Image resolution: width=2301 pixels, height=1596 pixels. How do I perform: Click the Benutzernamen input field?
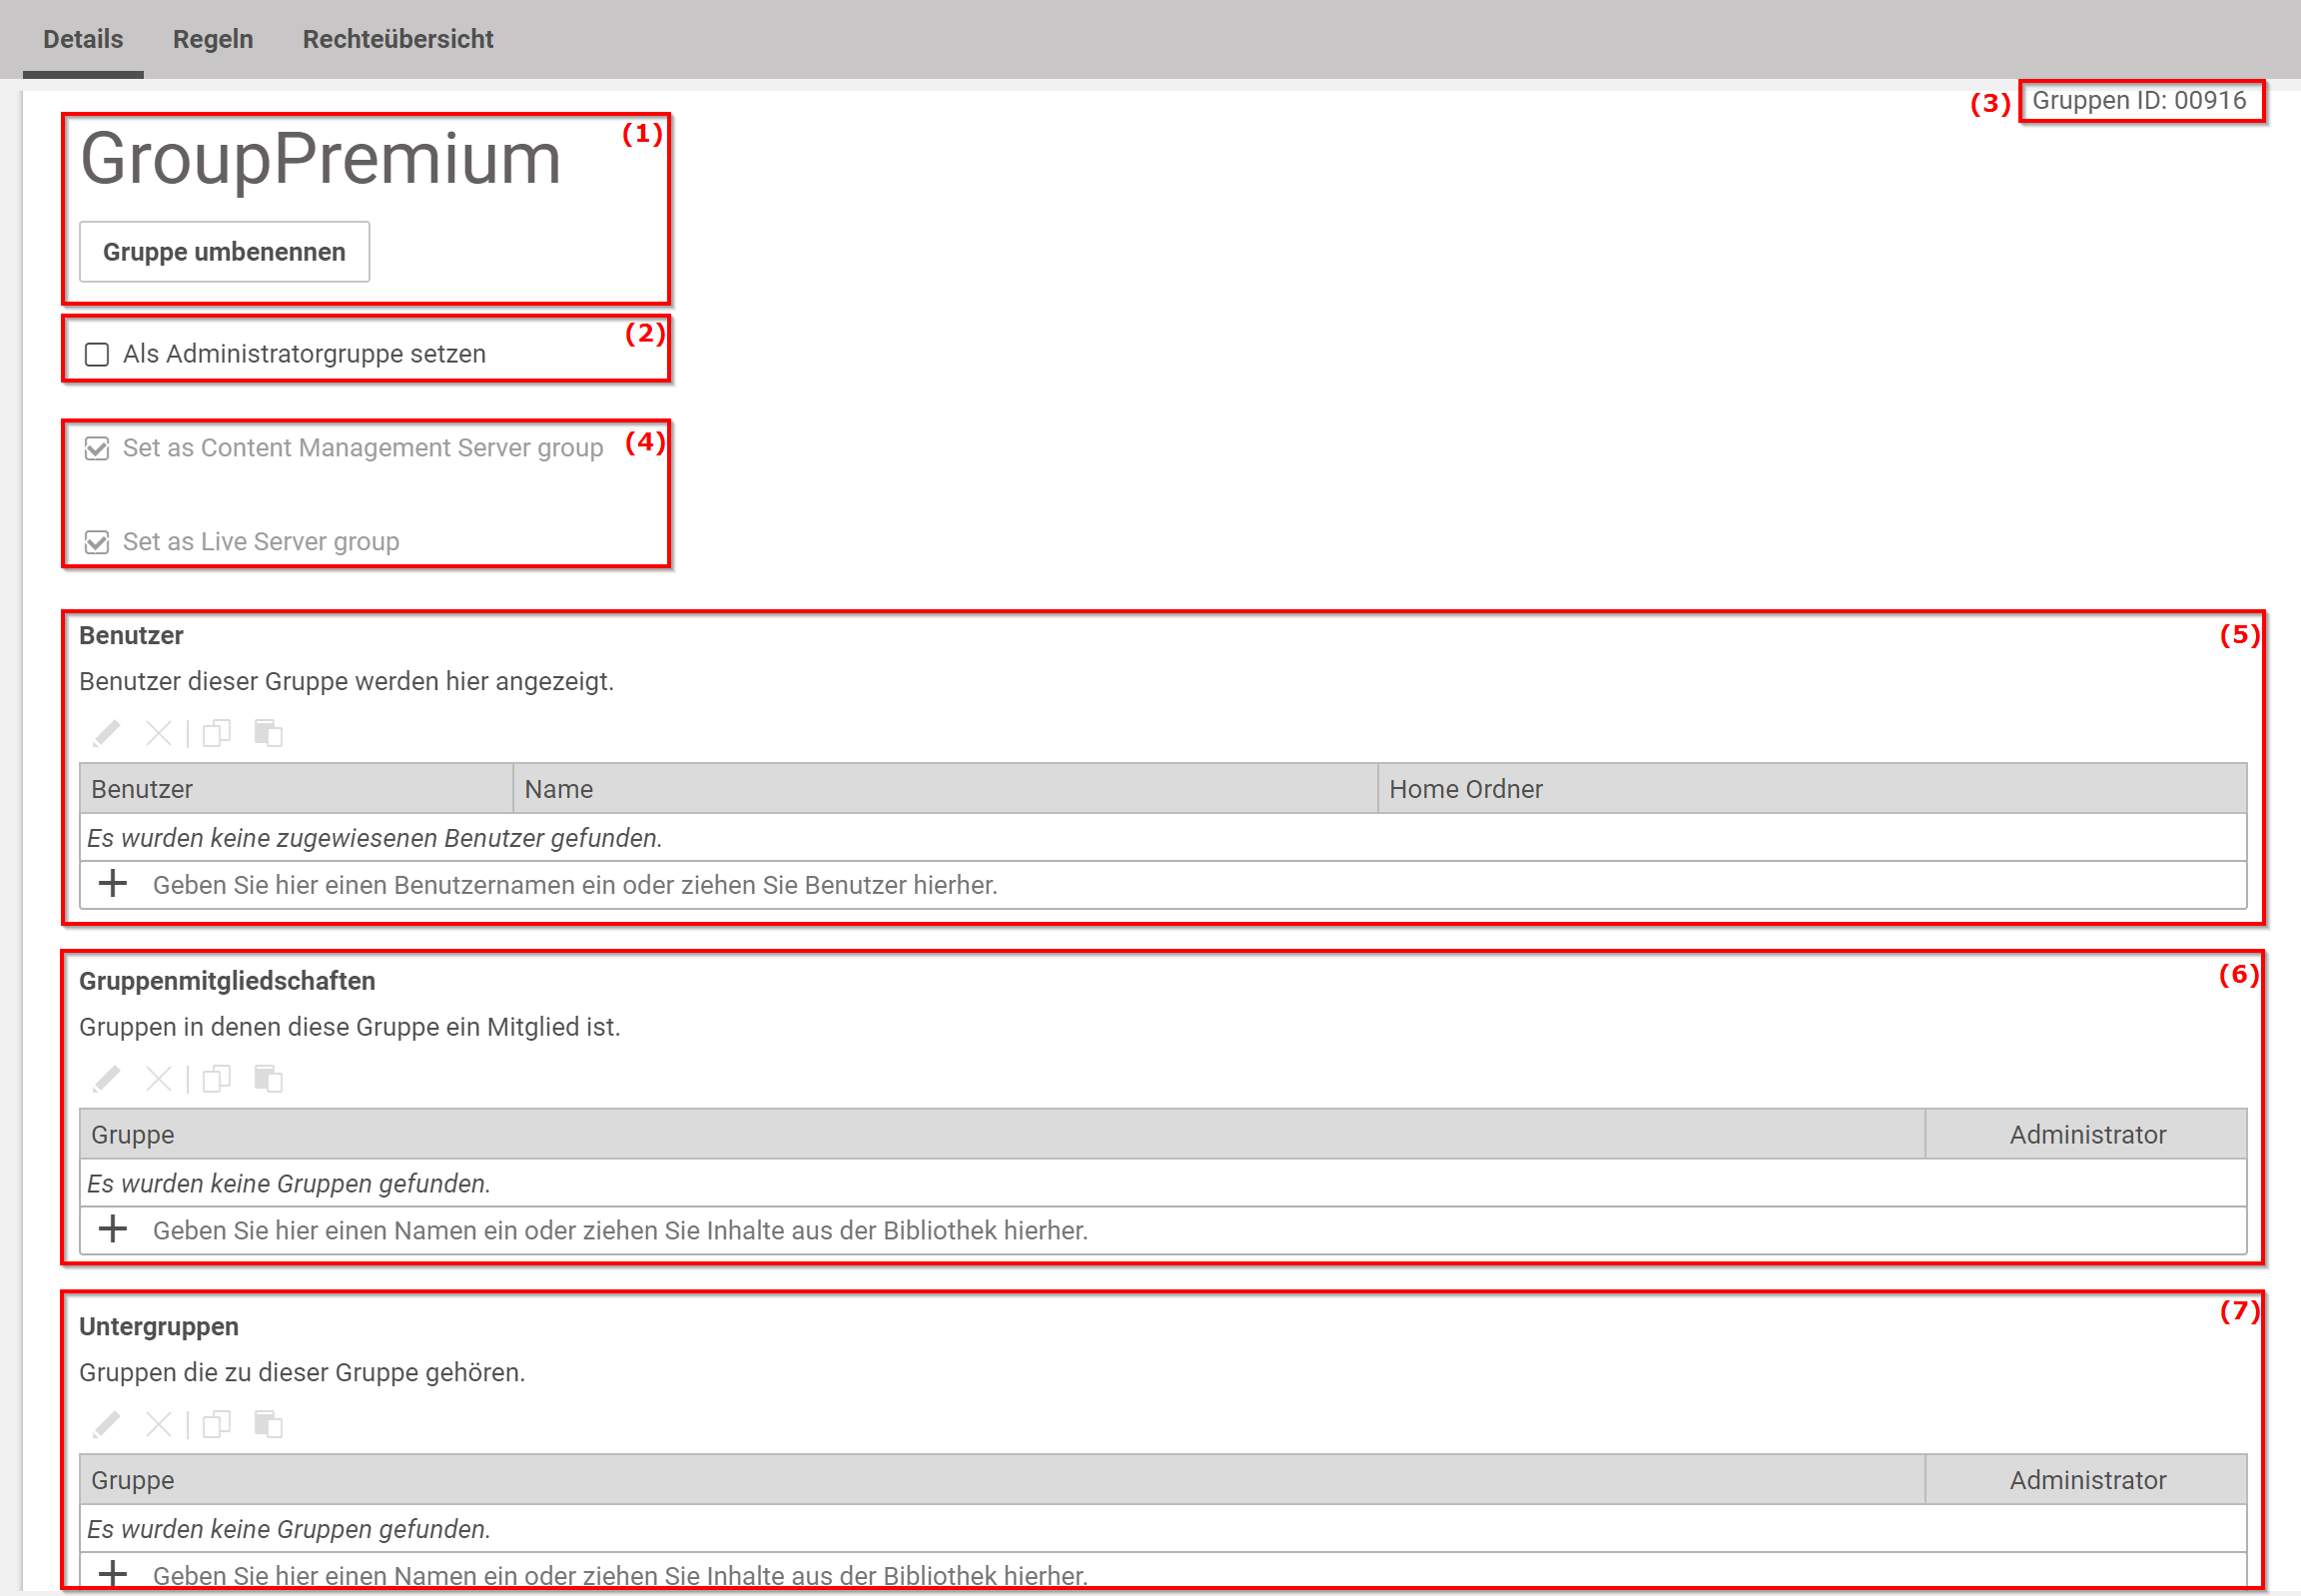coord(575,886)
